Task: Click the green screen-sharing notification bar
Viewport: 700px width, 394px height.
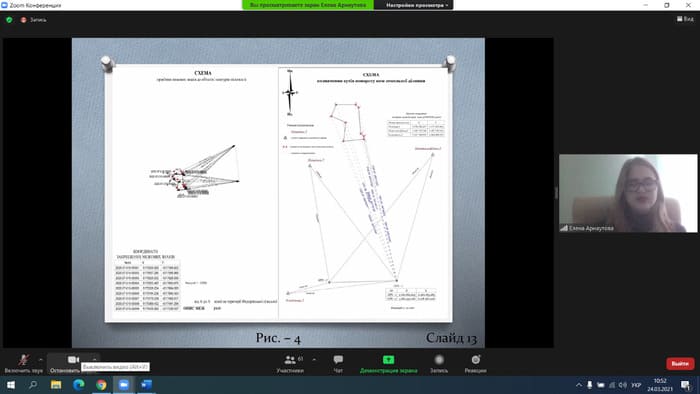Action: [x=308, y=5]
